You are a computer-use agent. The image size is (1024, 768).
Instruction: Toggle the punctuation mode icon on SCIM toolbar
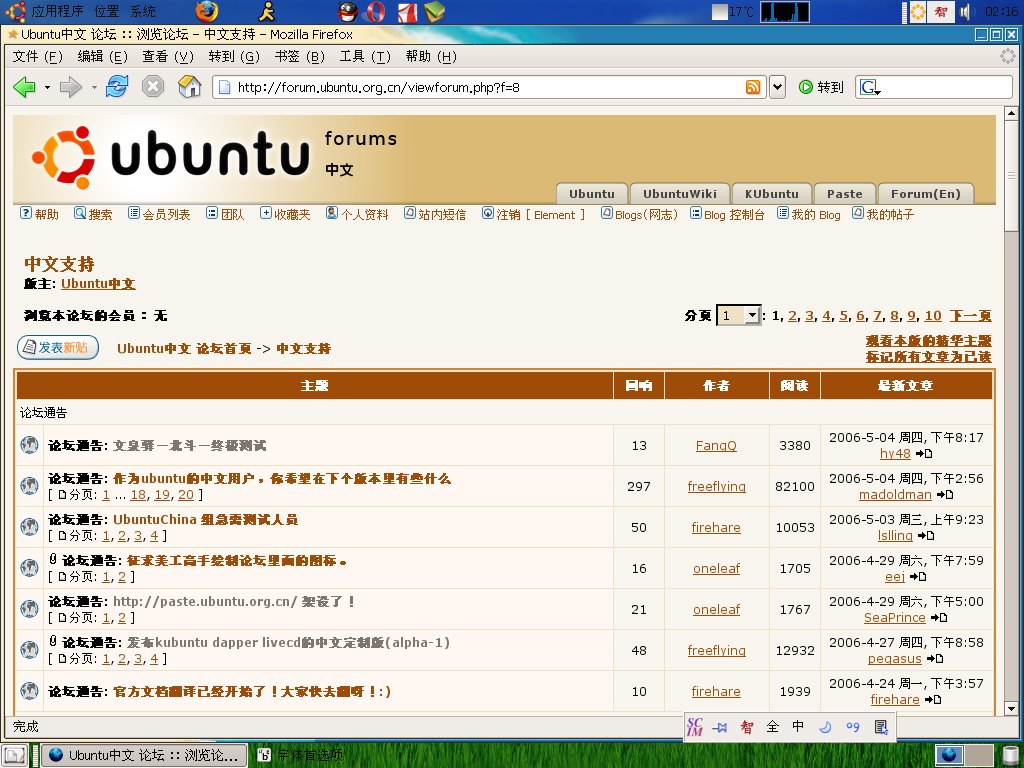pyautogui.click(x=853, y=727)
